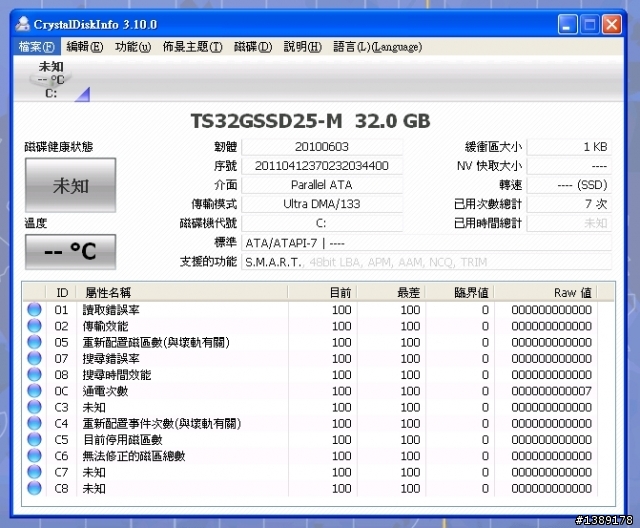Open the 檔案(F) file menu
This screenshot has height=528, width=640.
(x=36, y=47)
